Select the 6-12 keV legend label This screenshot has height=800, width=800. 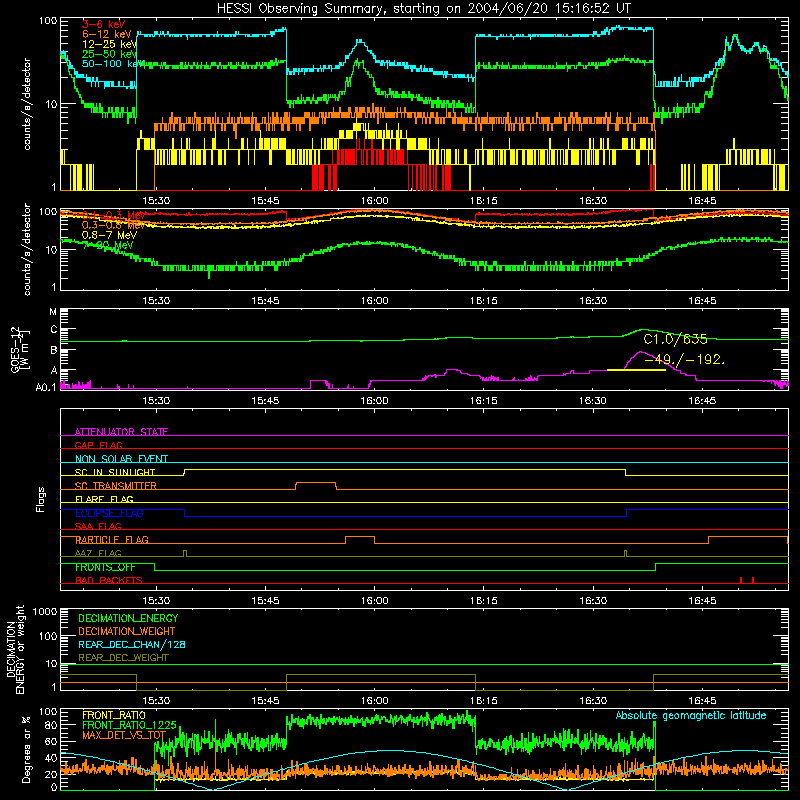107,34
